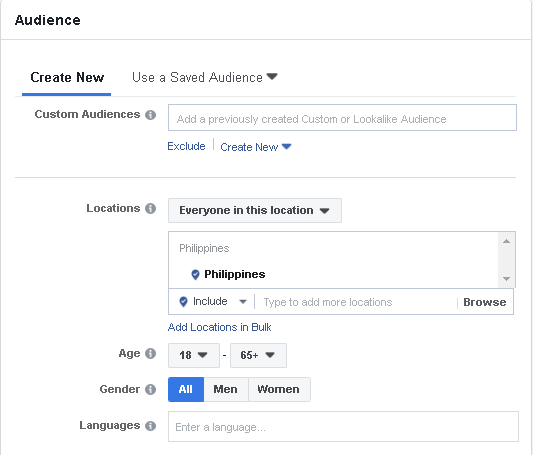This screenshot has width=533, height=455.
Task: Select the Women gender option
Action: pos(279,389)
